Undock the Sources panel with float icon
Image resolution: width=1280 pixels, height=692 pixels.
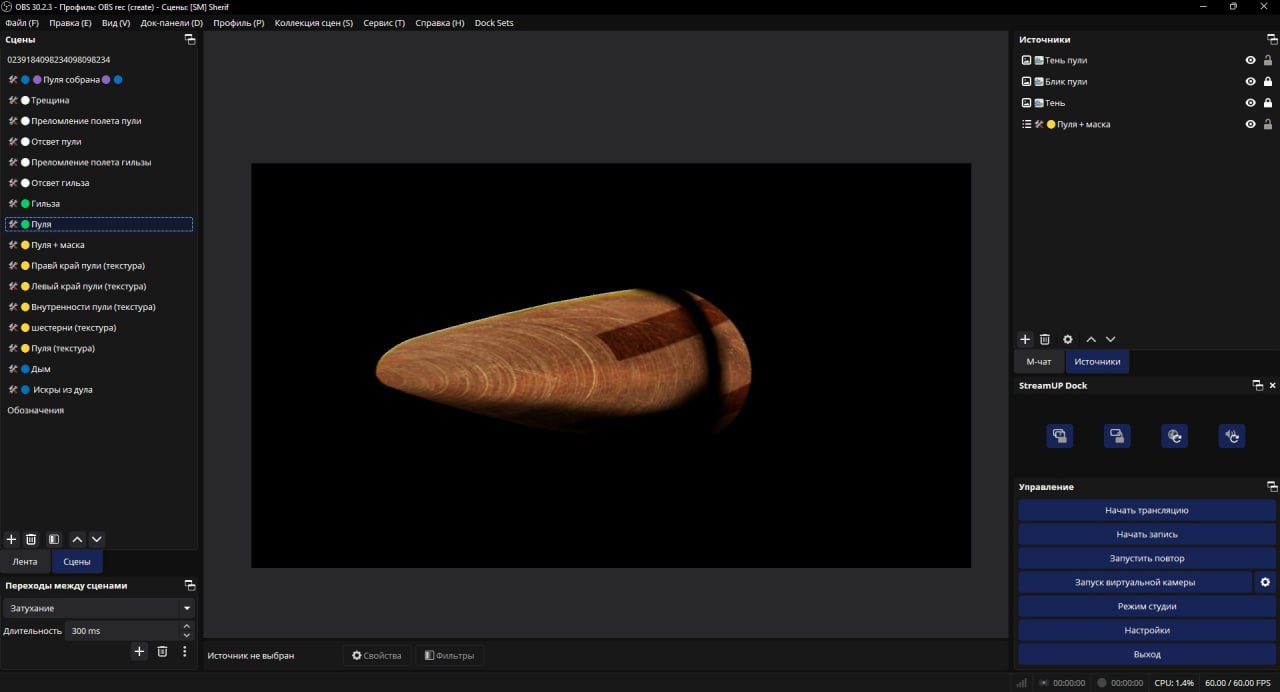click(x=1271, y=40)
